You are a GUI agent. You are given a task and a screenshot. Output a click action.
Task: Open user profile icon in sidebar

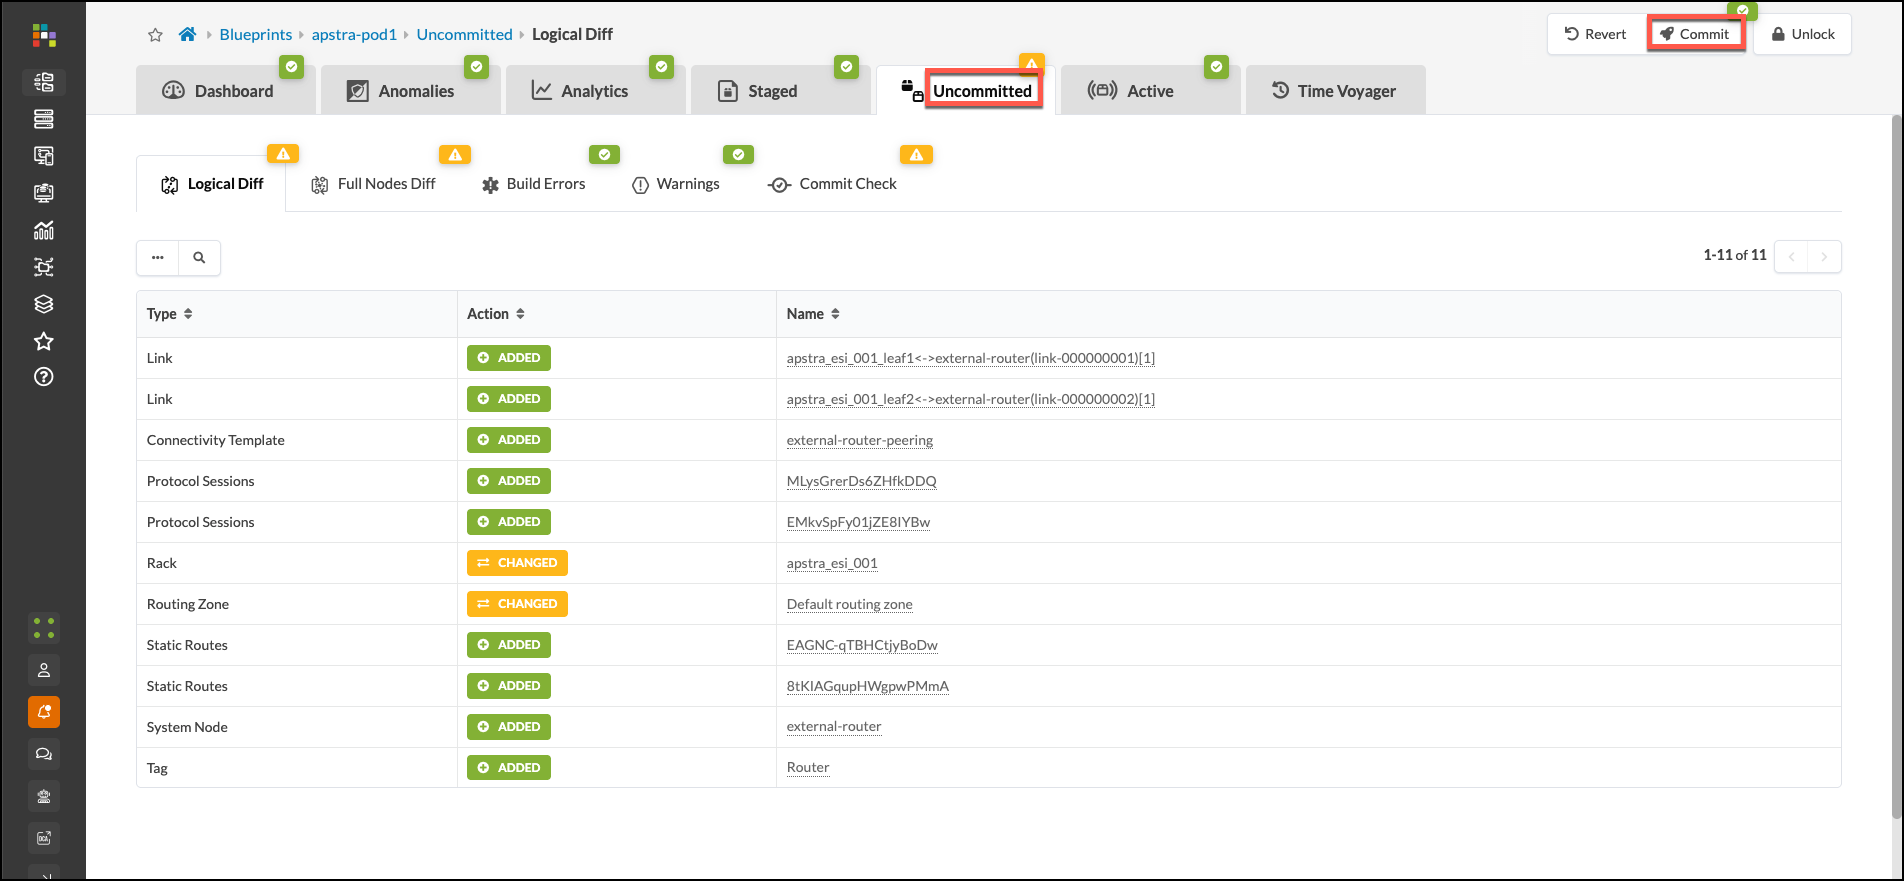pos(44,670)
